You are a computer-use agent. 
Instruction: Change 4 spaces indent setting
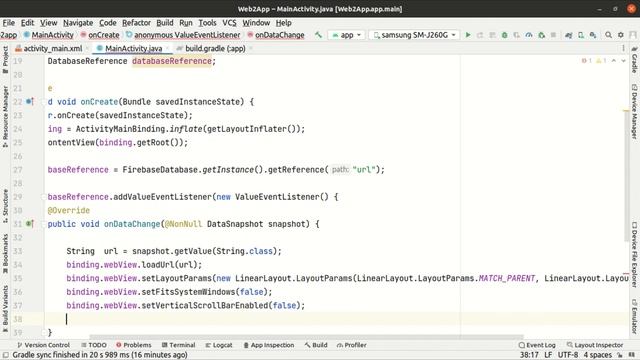pyautogui.click(x=598, y=355)
